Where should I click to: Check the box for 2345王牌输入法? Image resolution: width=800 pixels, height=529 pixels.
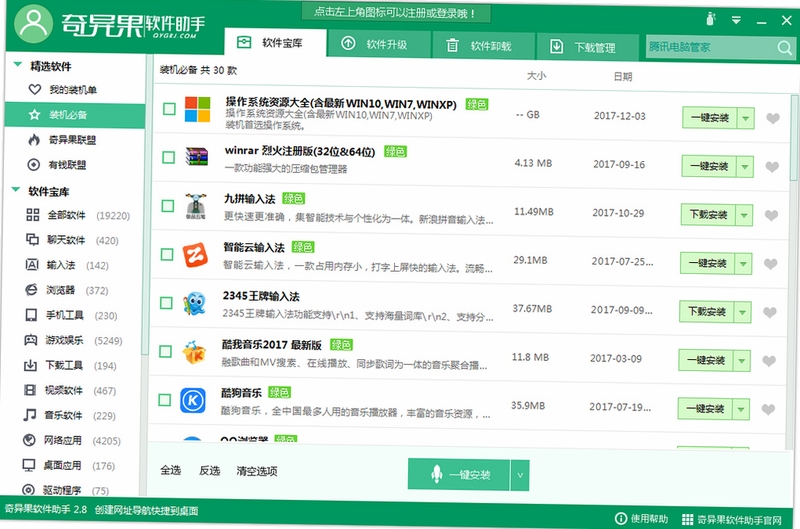tap(166, 303)
